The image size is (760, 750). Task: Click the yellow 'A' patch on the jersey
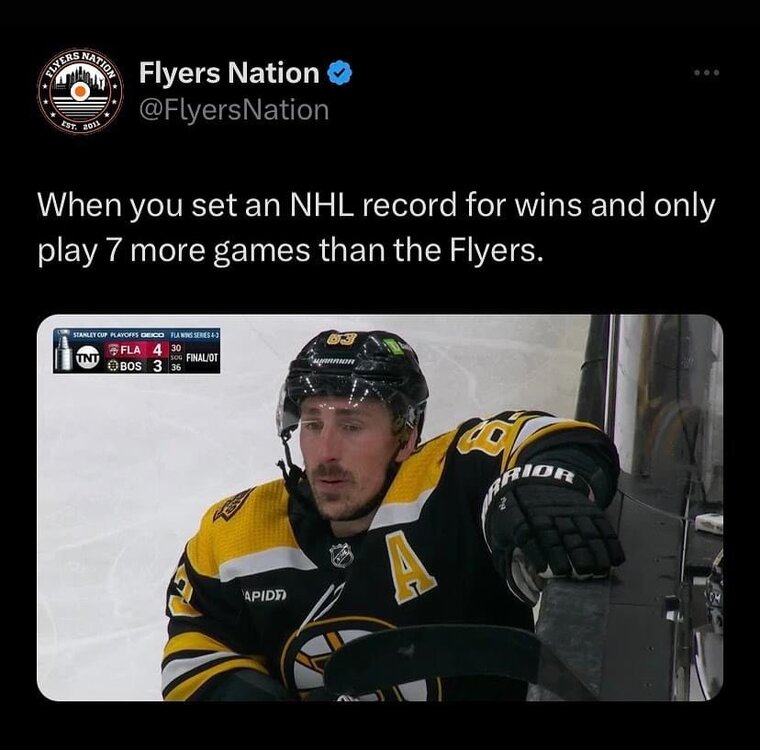click(x=411, y=568)
